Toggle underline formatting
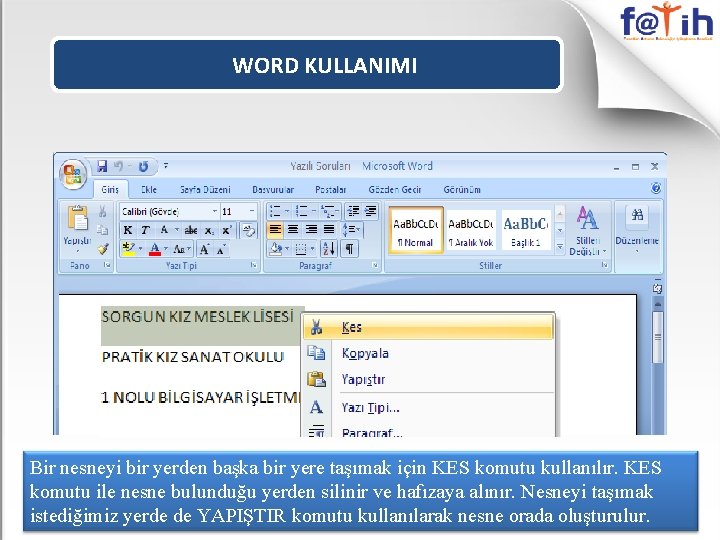Viewport: 720px width, 540px height. pyautogui.click(x=164, y=230)
